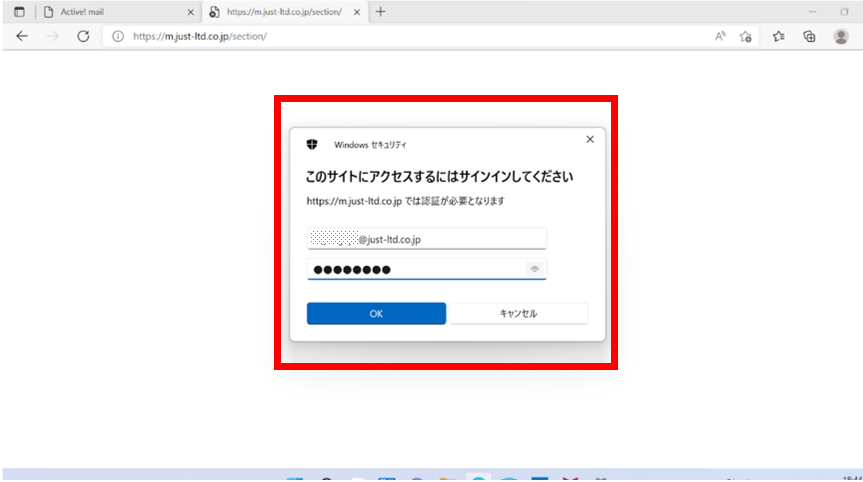Open the Favorites list
The image size is (863, 482).
click(x=778, y=36)
